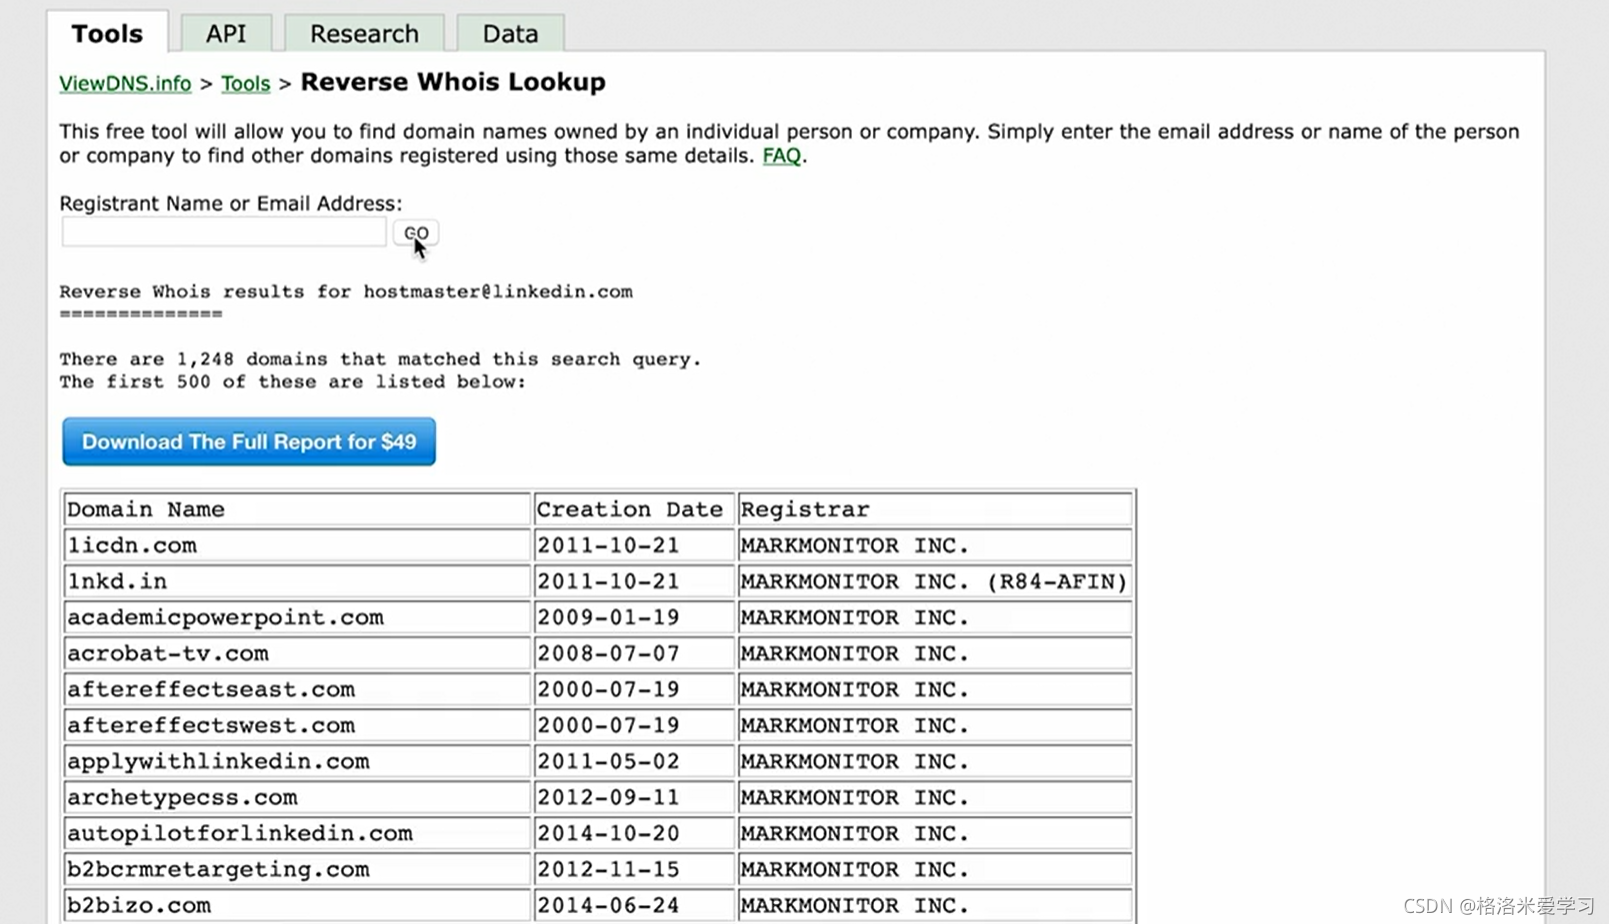
Task: Click the 1,248 domains matched text line
Action: click(x=380, y=359)
